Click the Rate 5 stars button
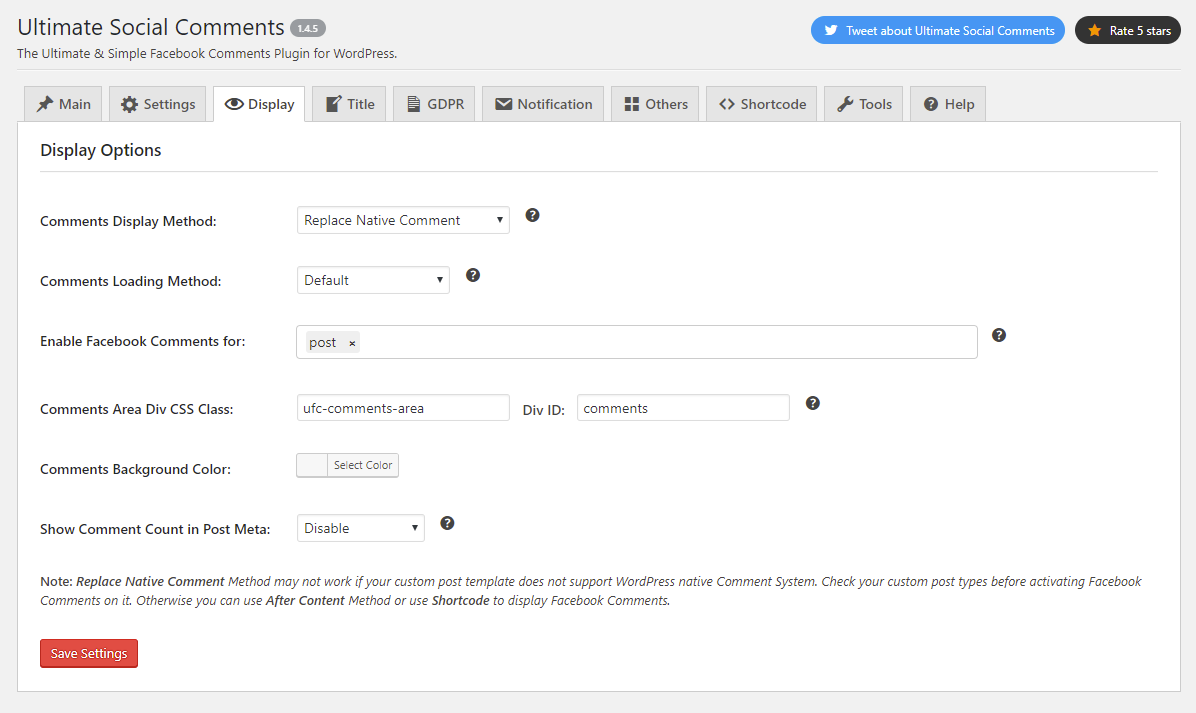 1128,31
